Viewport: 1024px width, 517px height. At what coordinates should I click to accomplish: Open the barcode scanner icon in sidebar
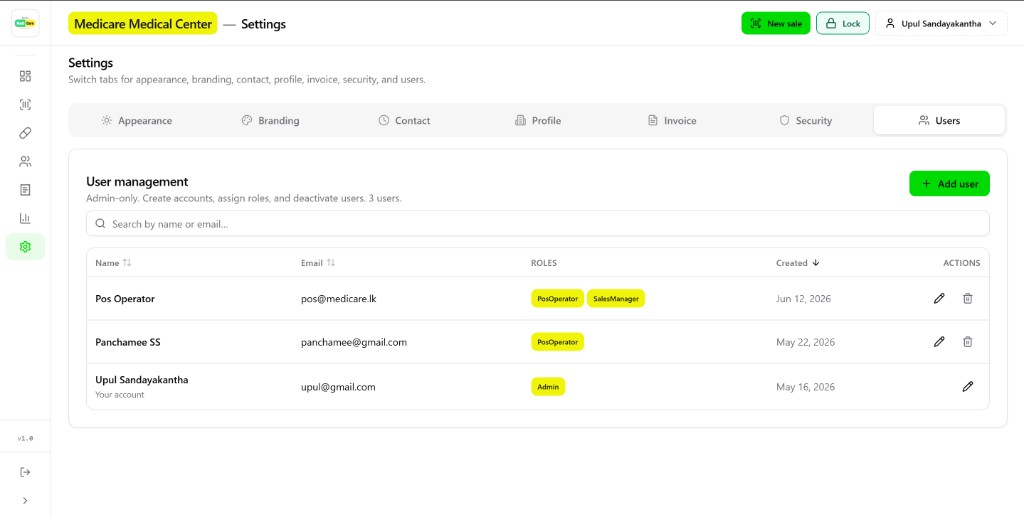tap(25, 104)
